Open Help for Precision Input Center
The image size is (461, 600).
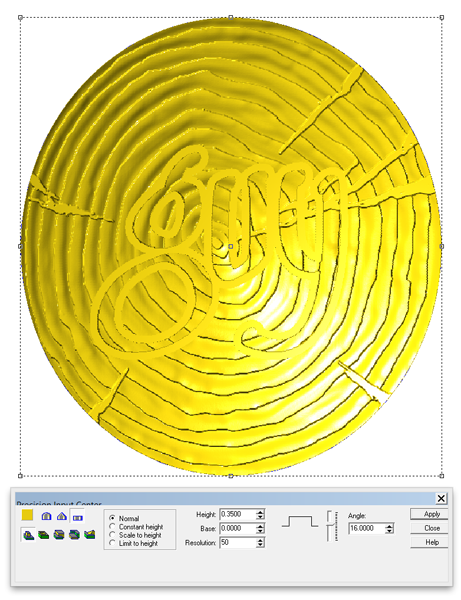click(429, 542)
